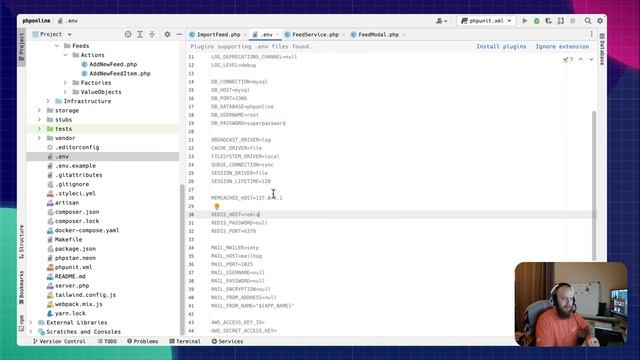This screenshot has height=360, width=640.
Task: Expand the ValueObjects folder
Action: (x=65, y=92)
